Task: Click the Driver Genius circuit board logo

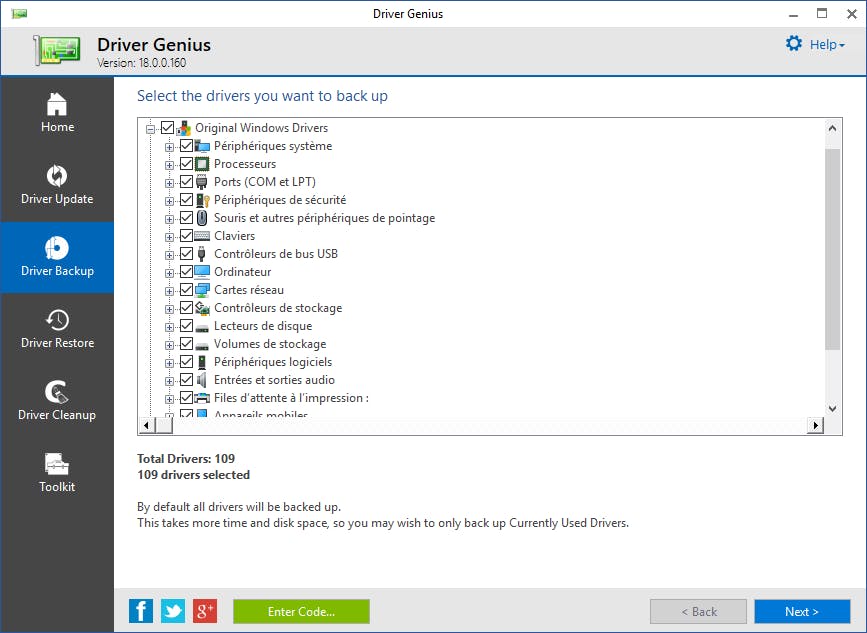Action: coord(57,50)
